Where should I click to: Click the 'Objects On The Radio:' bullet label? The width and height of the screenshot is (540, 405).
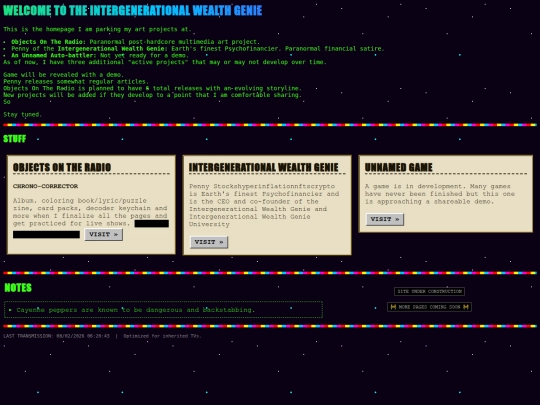pos(48,42)
